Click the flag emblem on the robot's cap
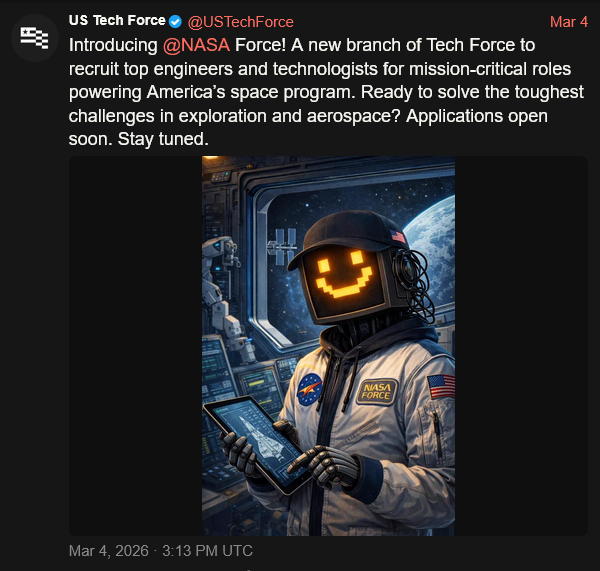The height and width of the screenshot is (571, 600). point(400,237)
